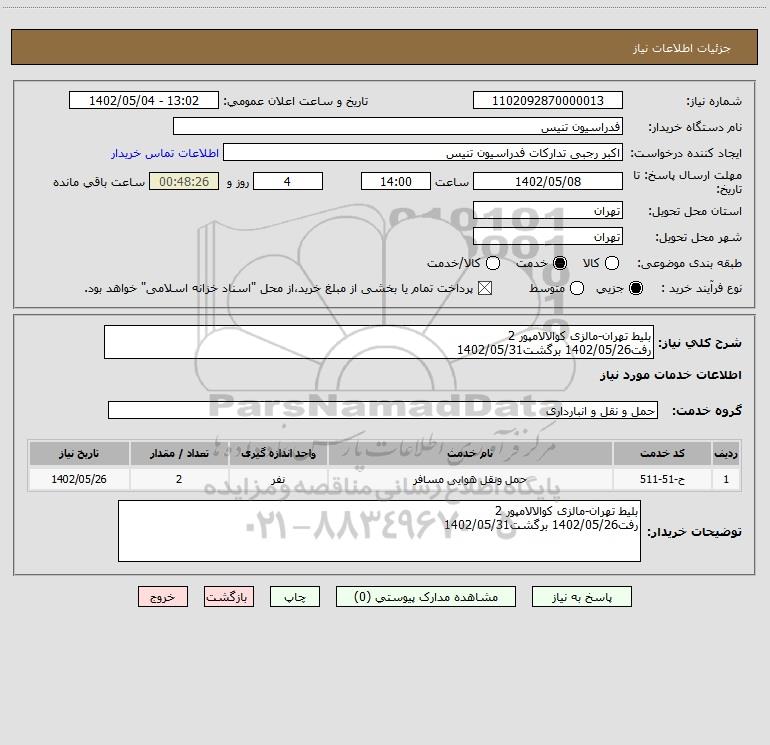Click the unit cell نفر
The height and width of the screenshot is (745, 770).
pos(278,479)
